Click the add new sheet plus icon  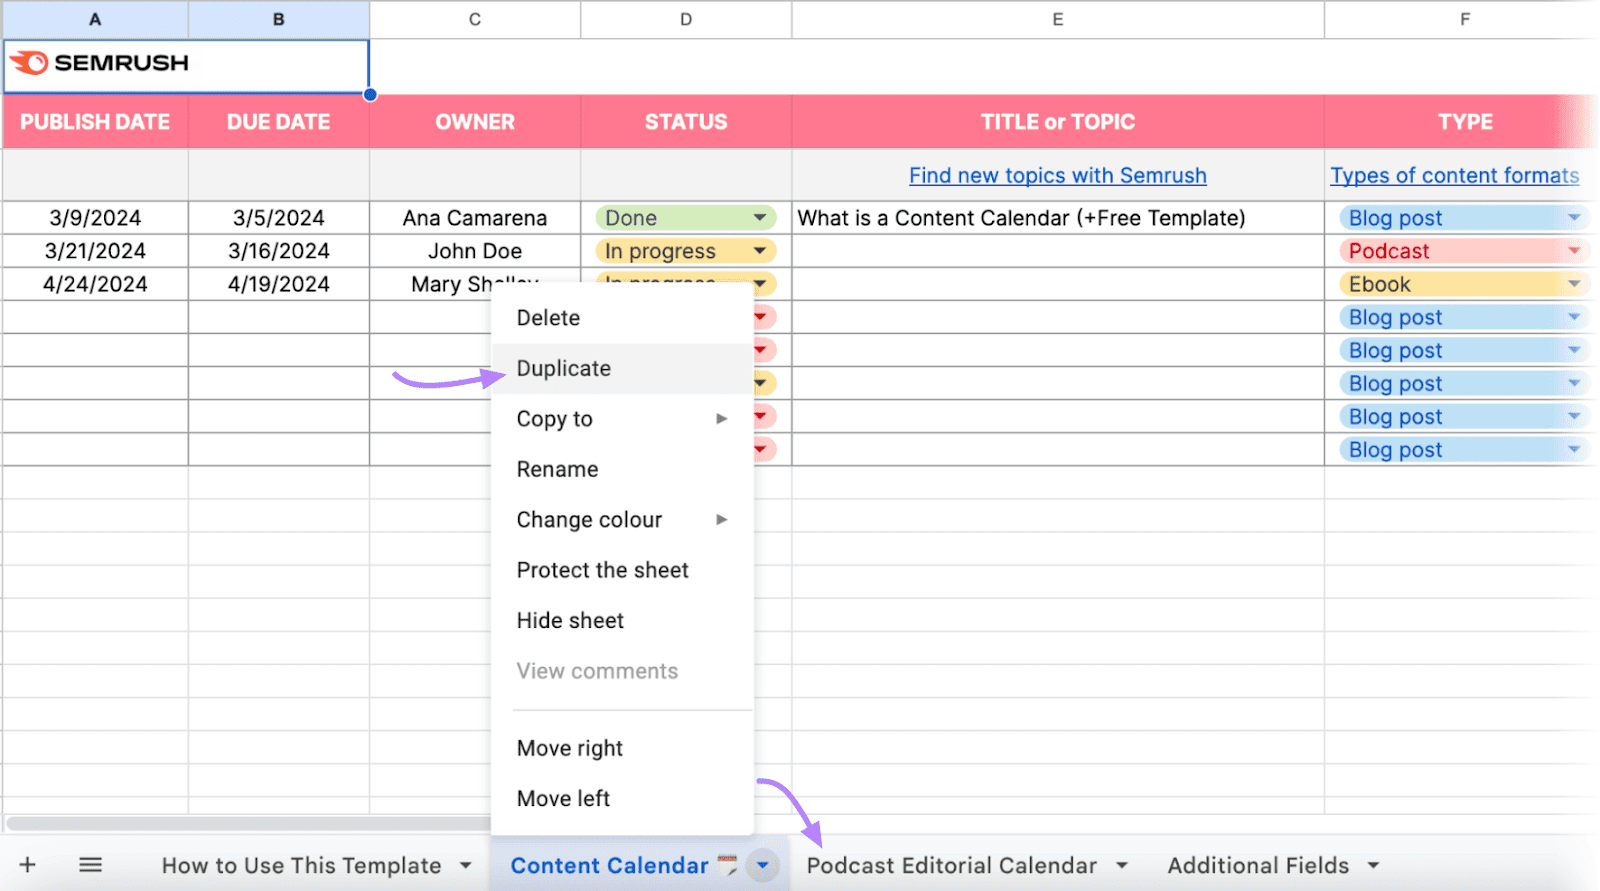click(x=28, y=865)
